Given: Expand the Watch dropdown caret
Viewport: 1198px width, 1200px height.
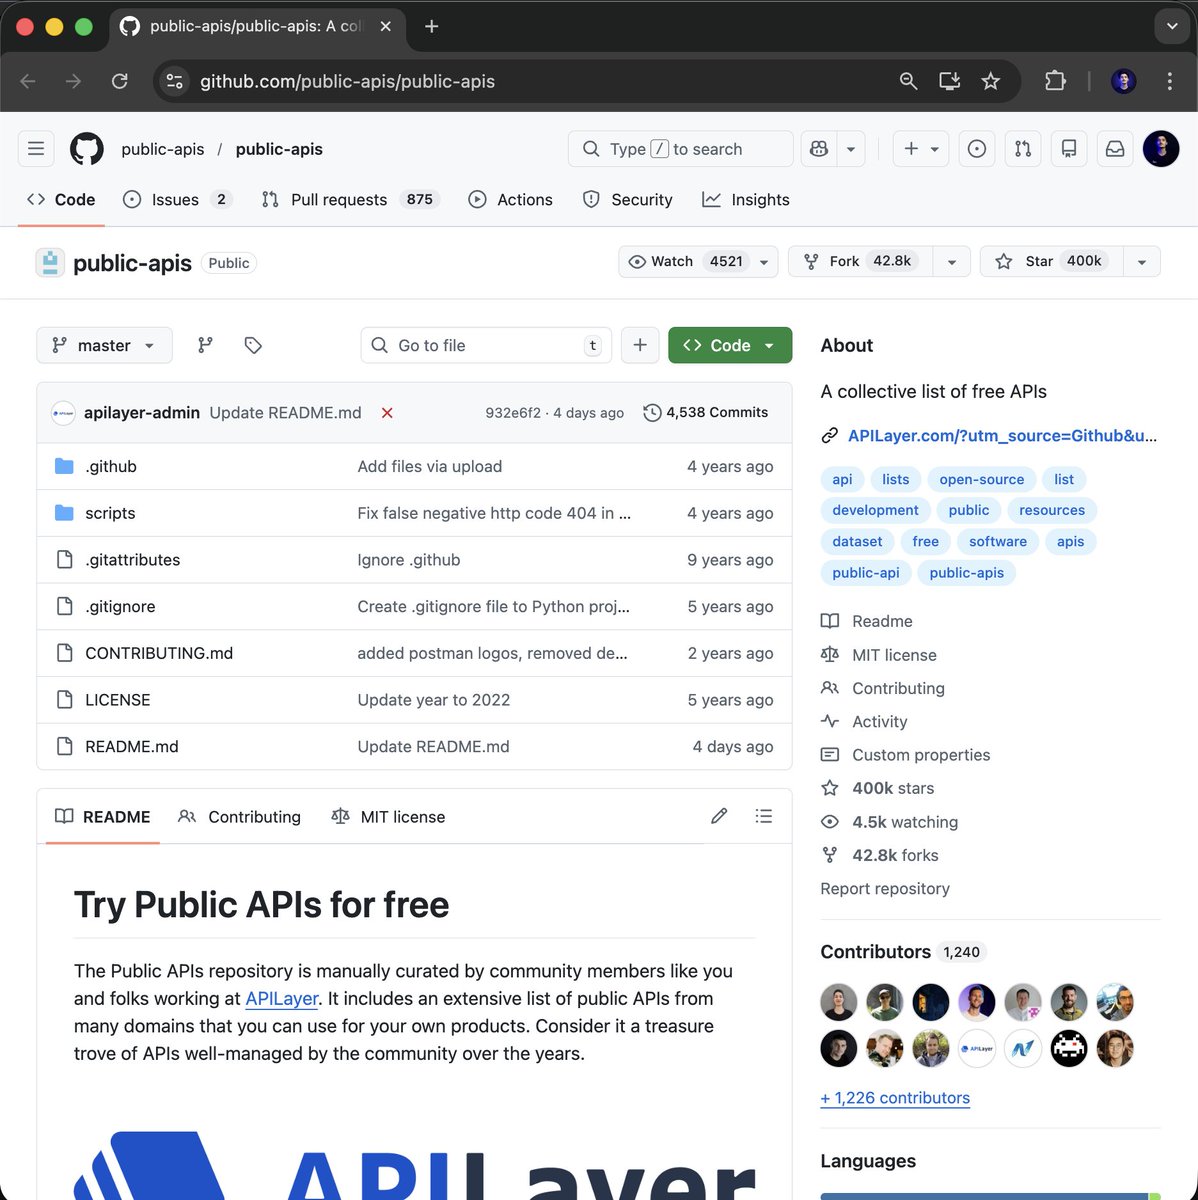Looking at the screenshot, I should pos(764,262).
